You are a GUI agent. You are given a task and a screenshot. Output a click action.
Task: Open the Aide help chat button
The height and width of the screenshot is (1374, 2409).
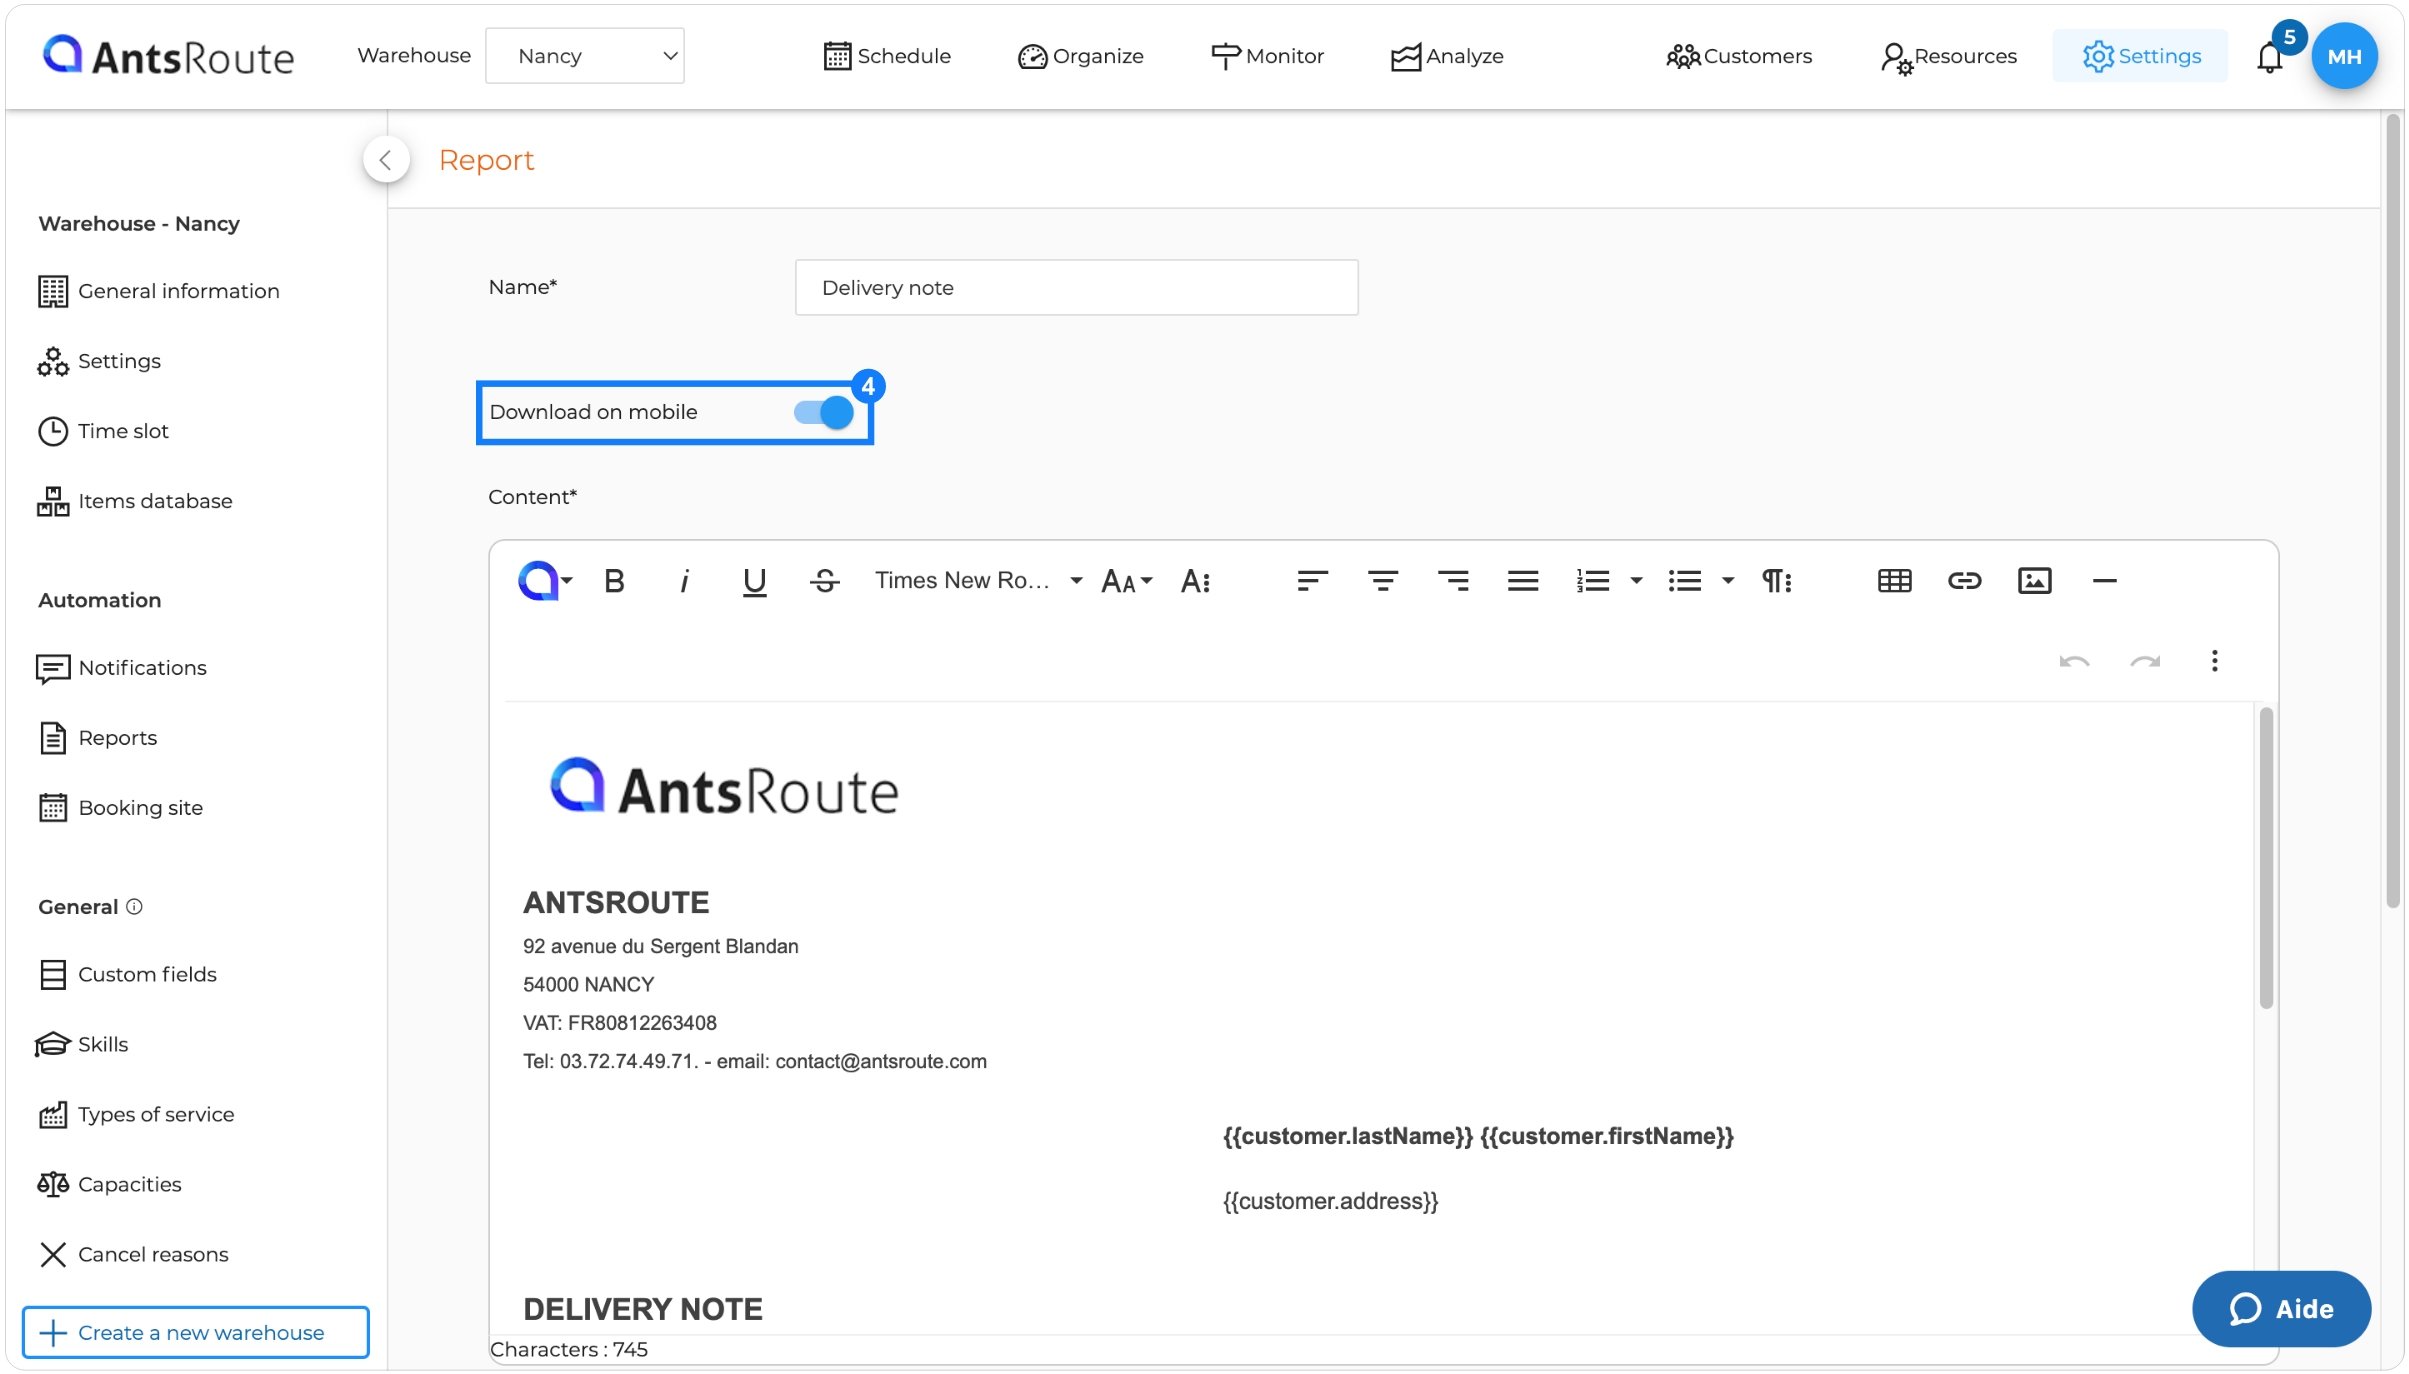(x=2281, y=1308)
